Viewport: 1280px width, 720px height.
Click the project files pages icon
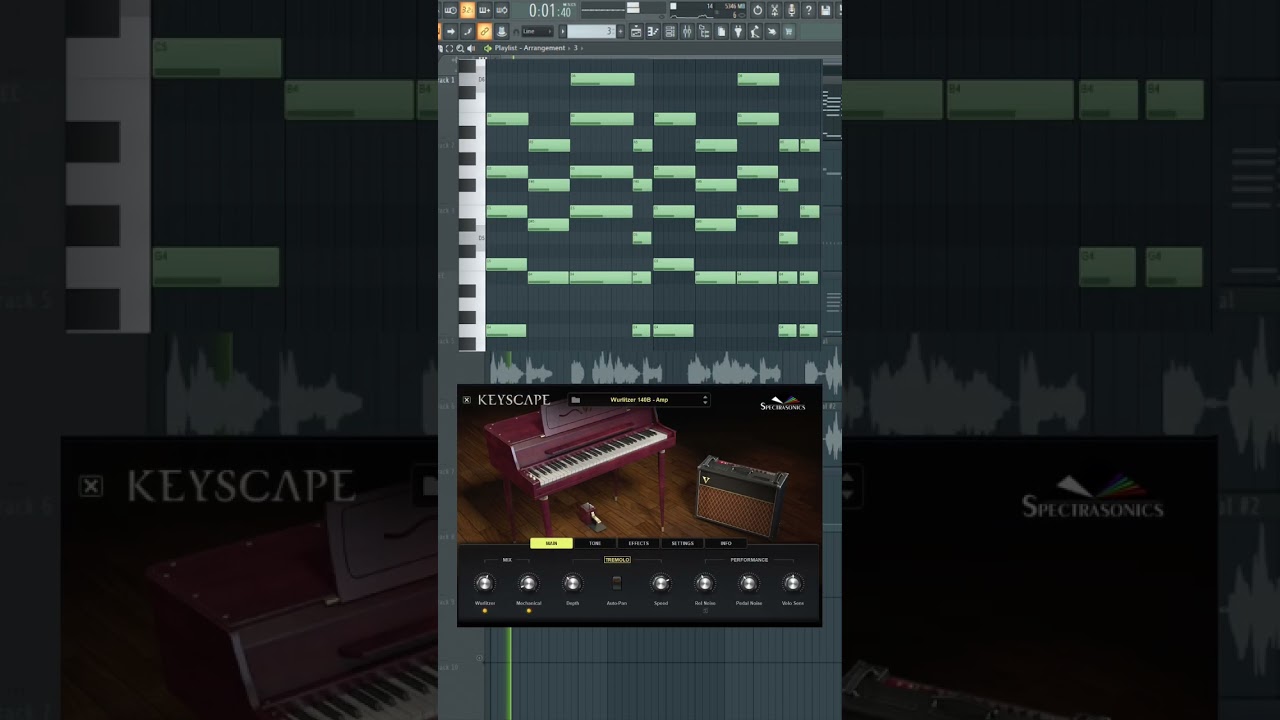click(721, 31)
